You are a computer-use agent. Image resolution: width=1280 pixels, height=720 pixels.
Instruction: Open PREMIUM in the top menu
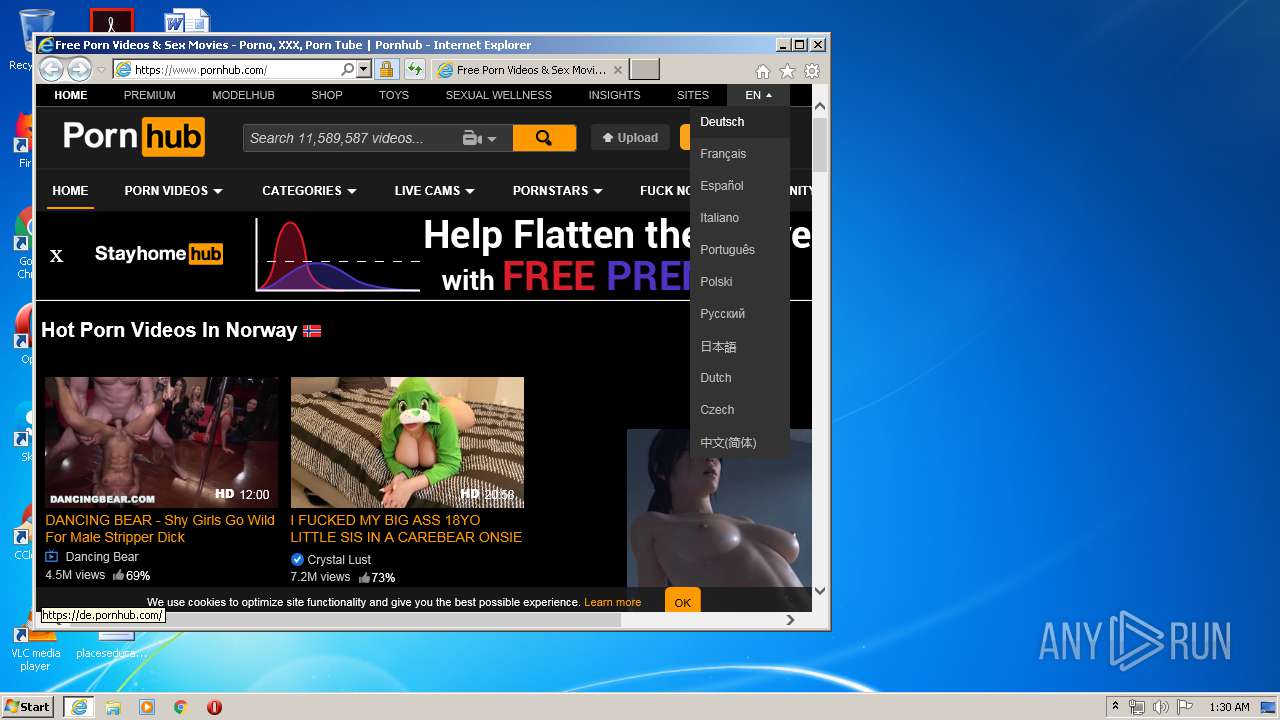150,95
